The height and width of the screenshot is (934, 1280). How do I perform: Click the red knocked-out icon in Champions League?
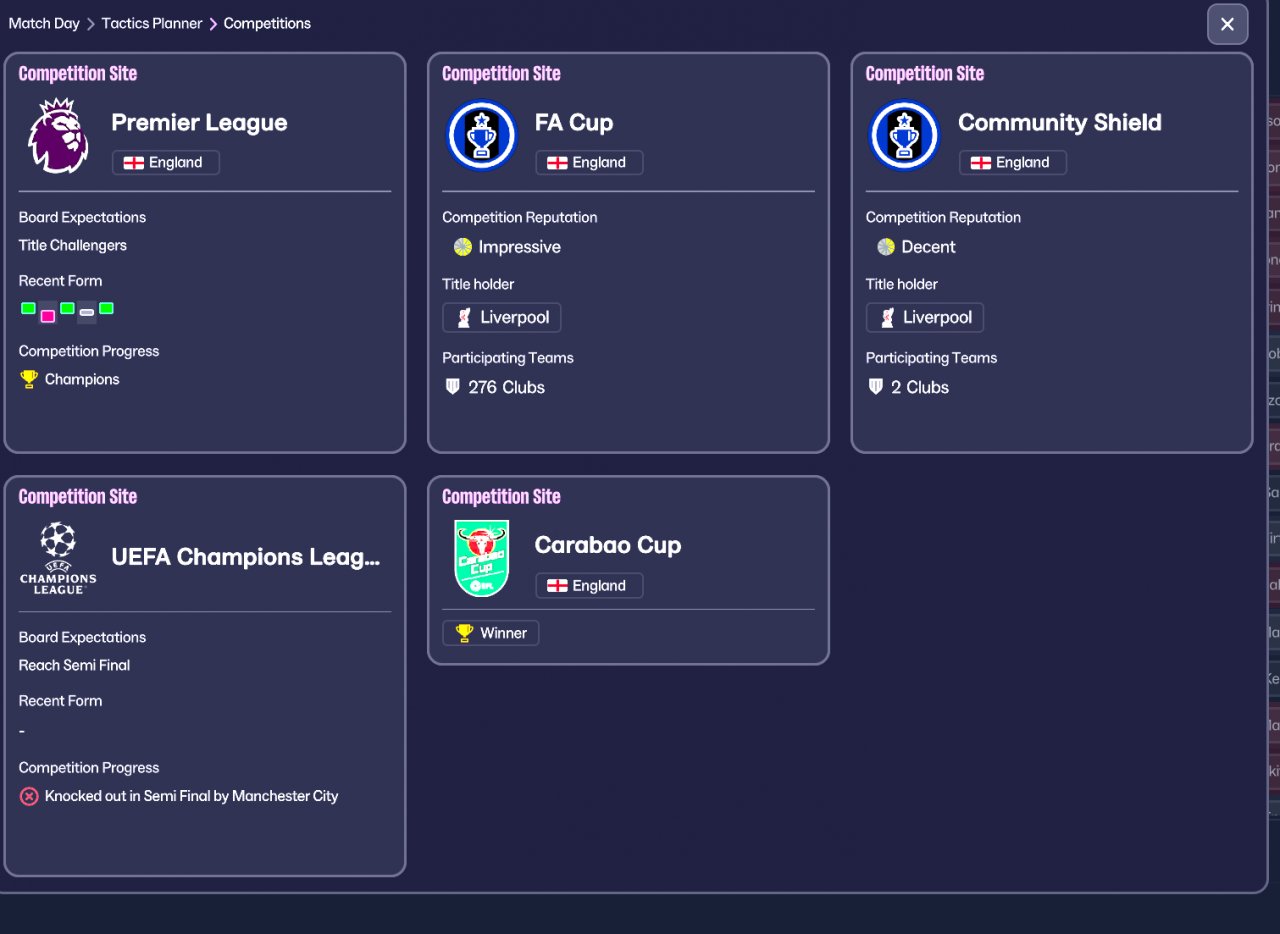click(x=29, y=796)
